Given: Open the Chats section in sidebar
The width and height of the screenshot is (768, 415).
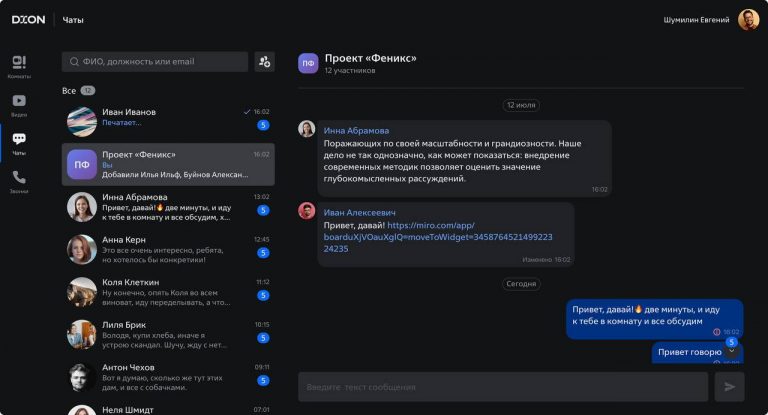Looking at the screenshot, I should coord(19,143).
